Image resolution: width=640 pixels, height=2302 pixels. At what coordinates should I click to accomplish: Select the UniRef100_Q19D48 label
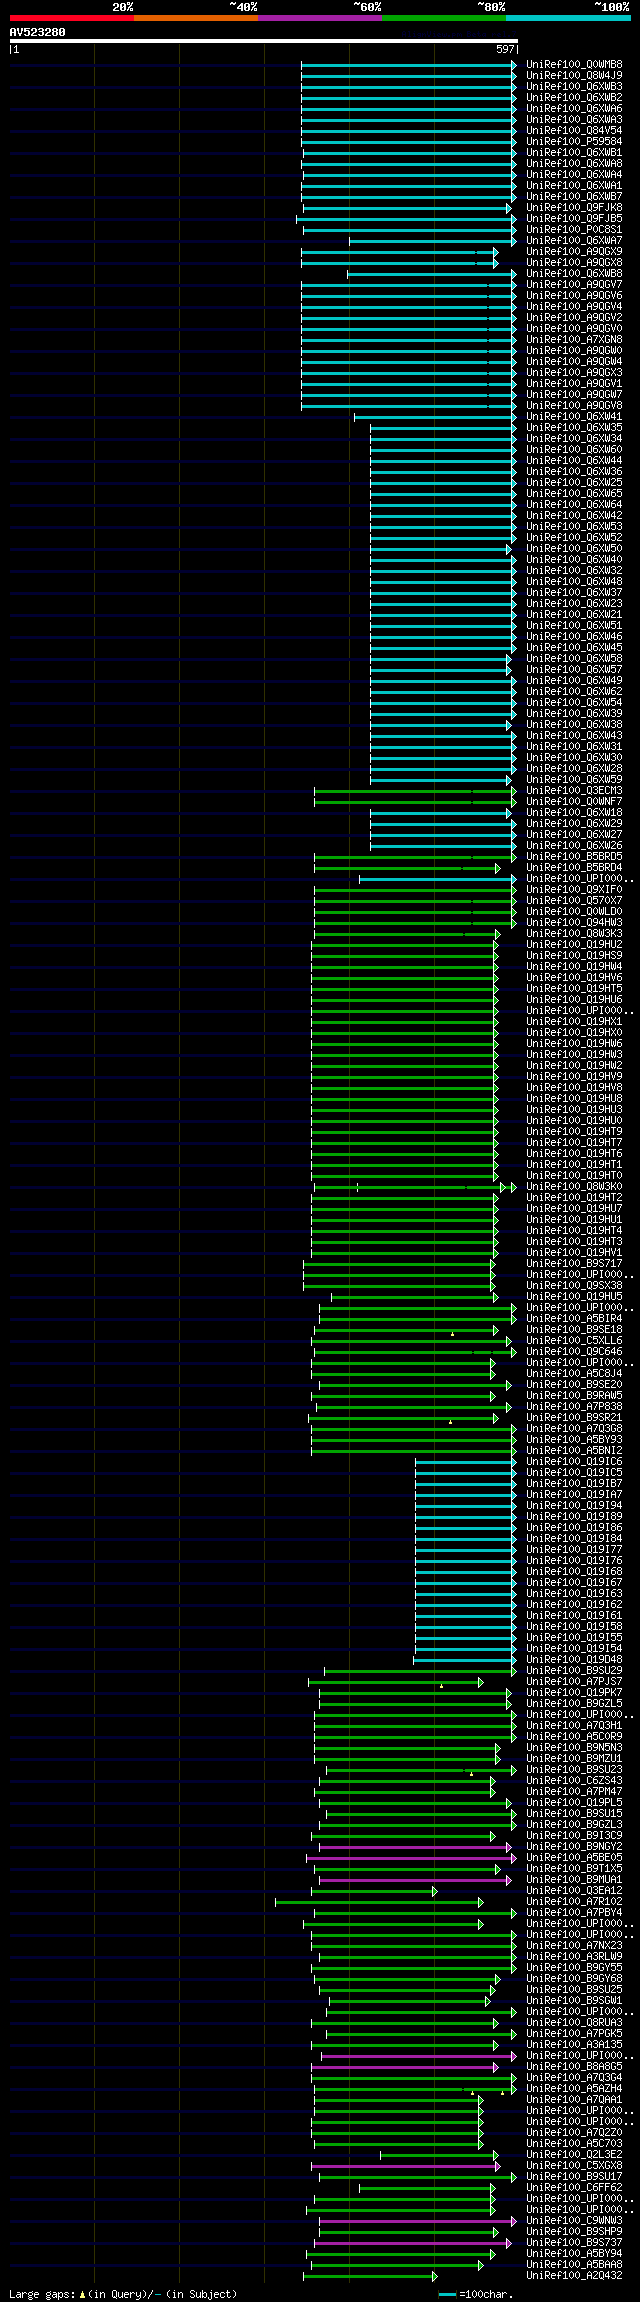[x=574, y=1660]
